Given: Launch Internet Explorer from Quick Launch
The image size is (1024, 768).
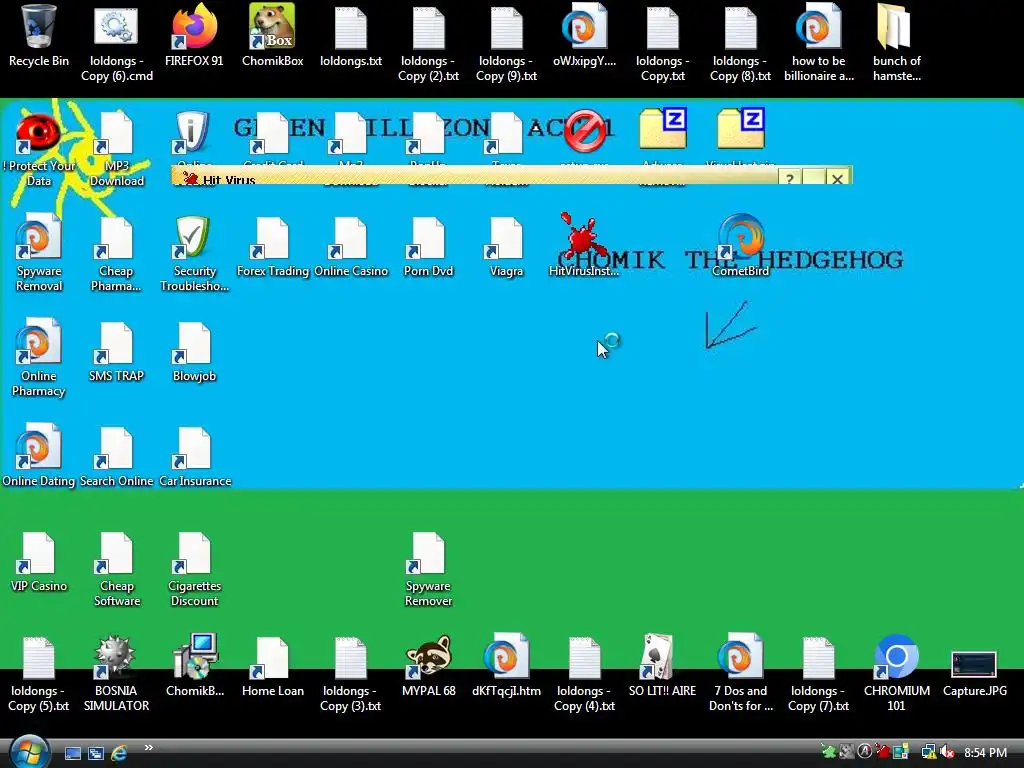Looking at the screenshot, I should tap(119, 754).
